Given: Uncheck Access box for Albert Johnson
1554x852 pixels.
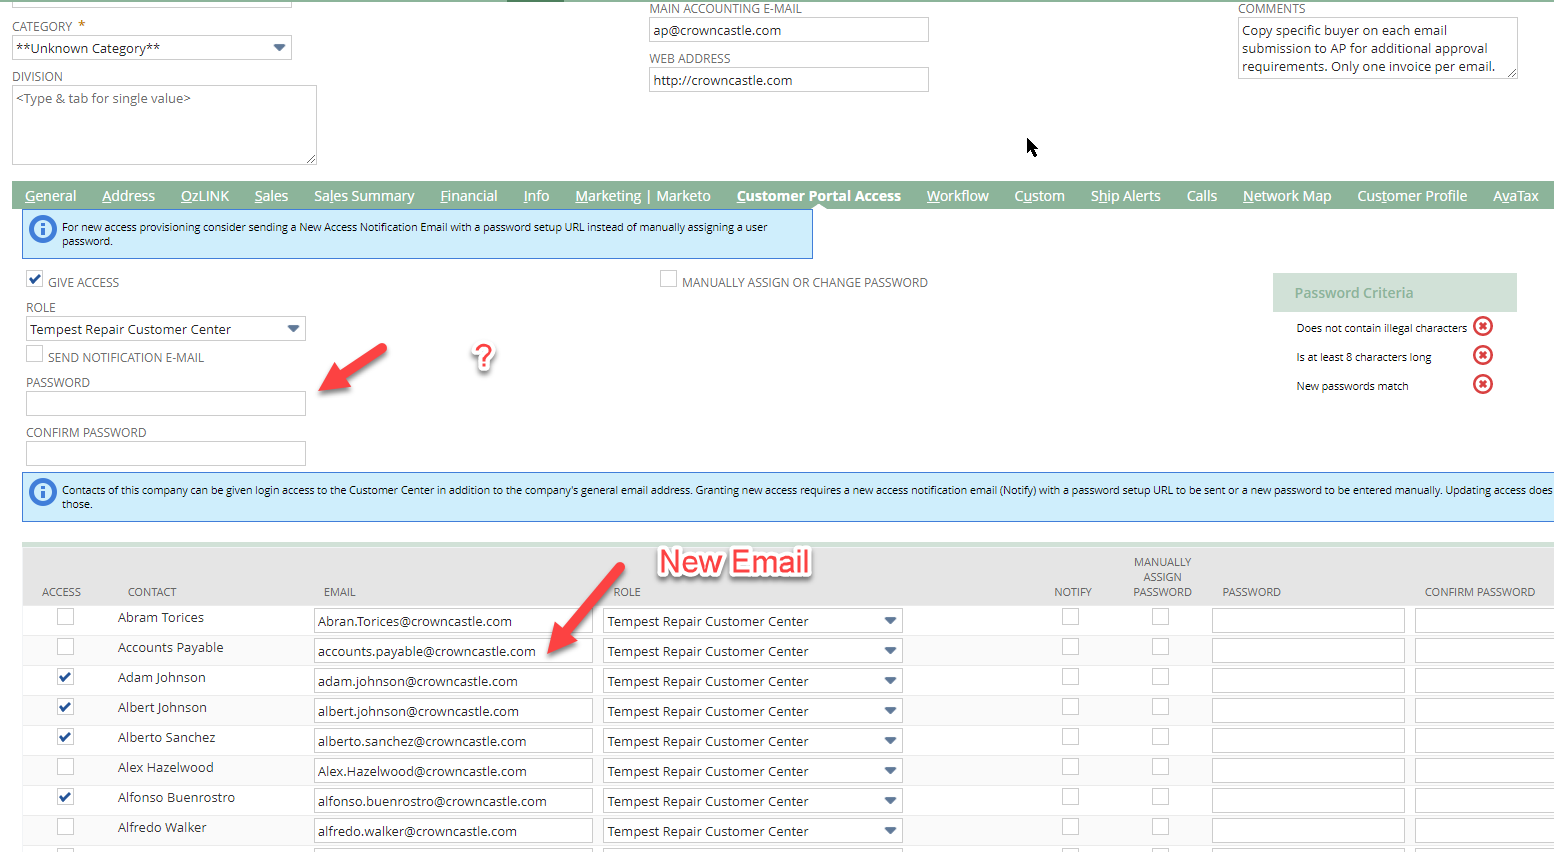Looking at the screenshot, I should click(66, 707).
